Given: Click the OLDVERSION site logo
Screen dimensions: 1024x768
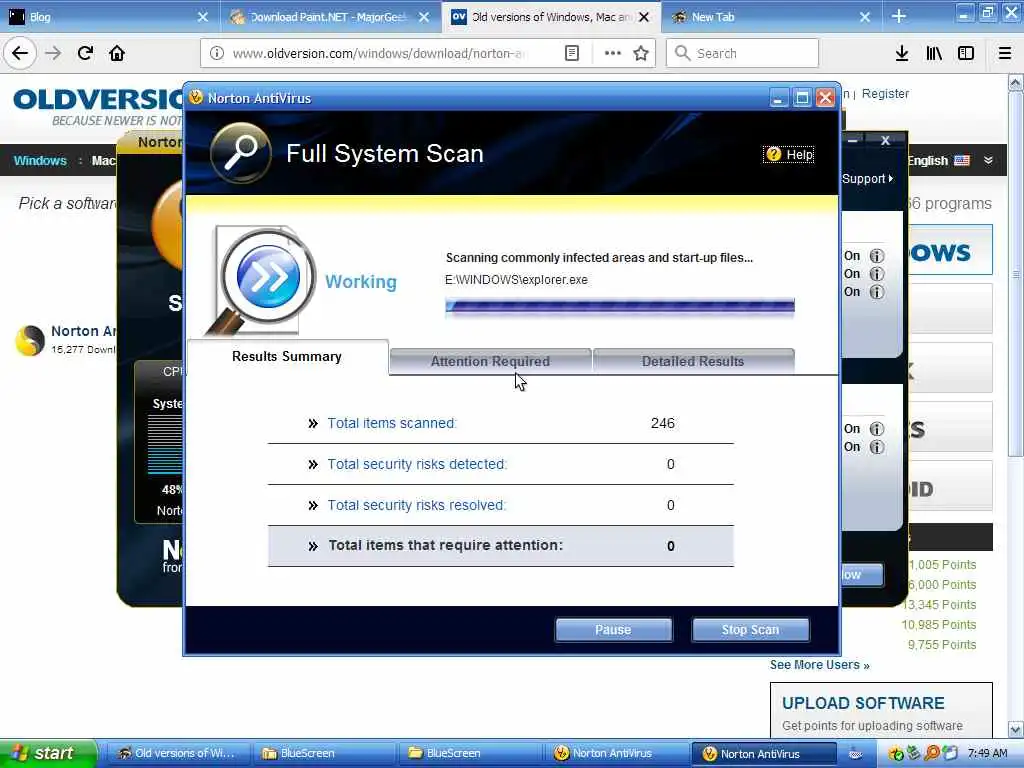Looking at the screenshot, I should (98, 100).
